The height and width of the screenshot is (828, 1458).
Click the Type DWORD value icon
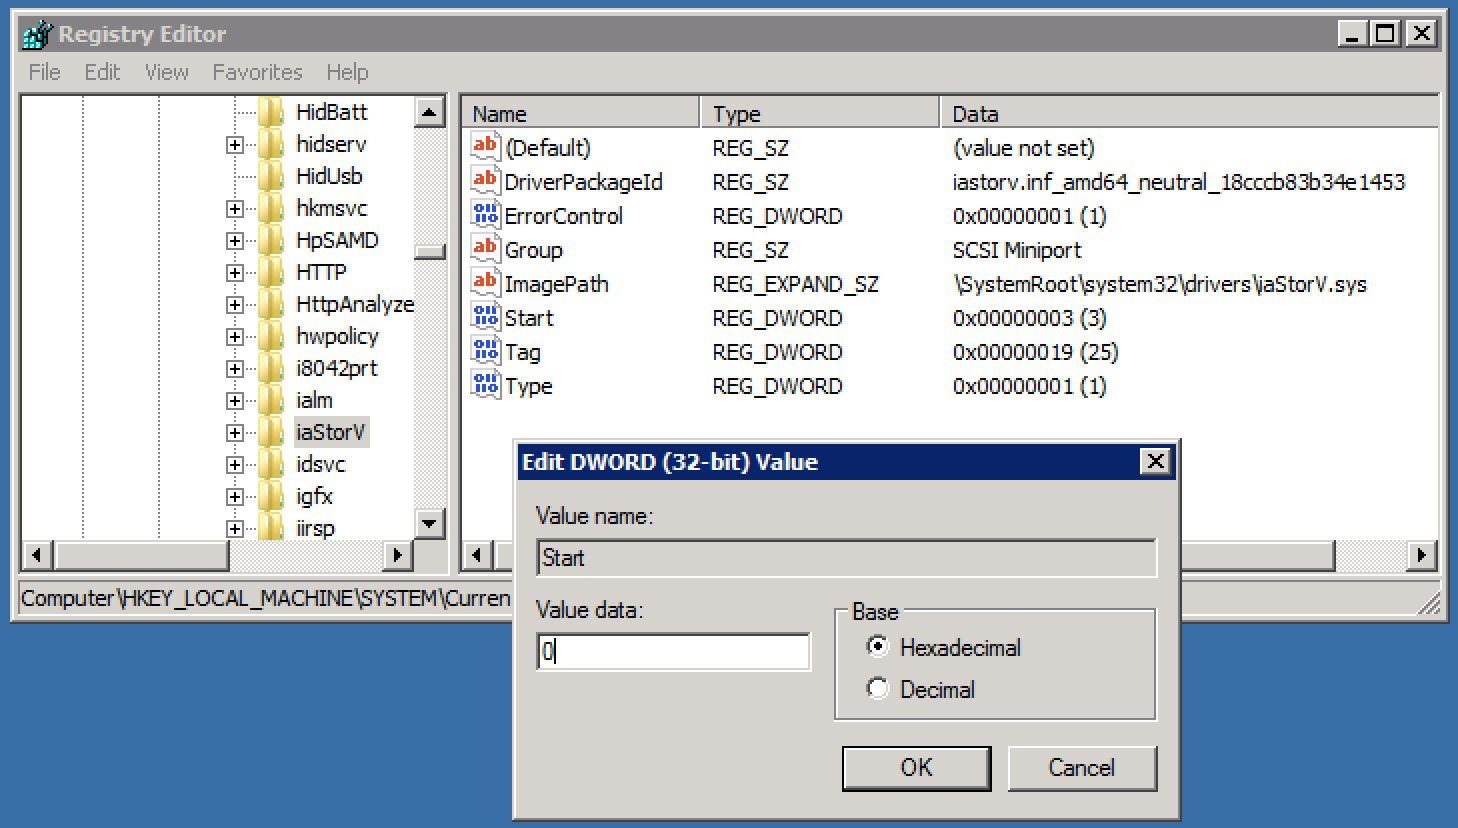(x=485, y=385)
